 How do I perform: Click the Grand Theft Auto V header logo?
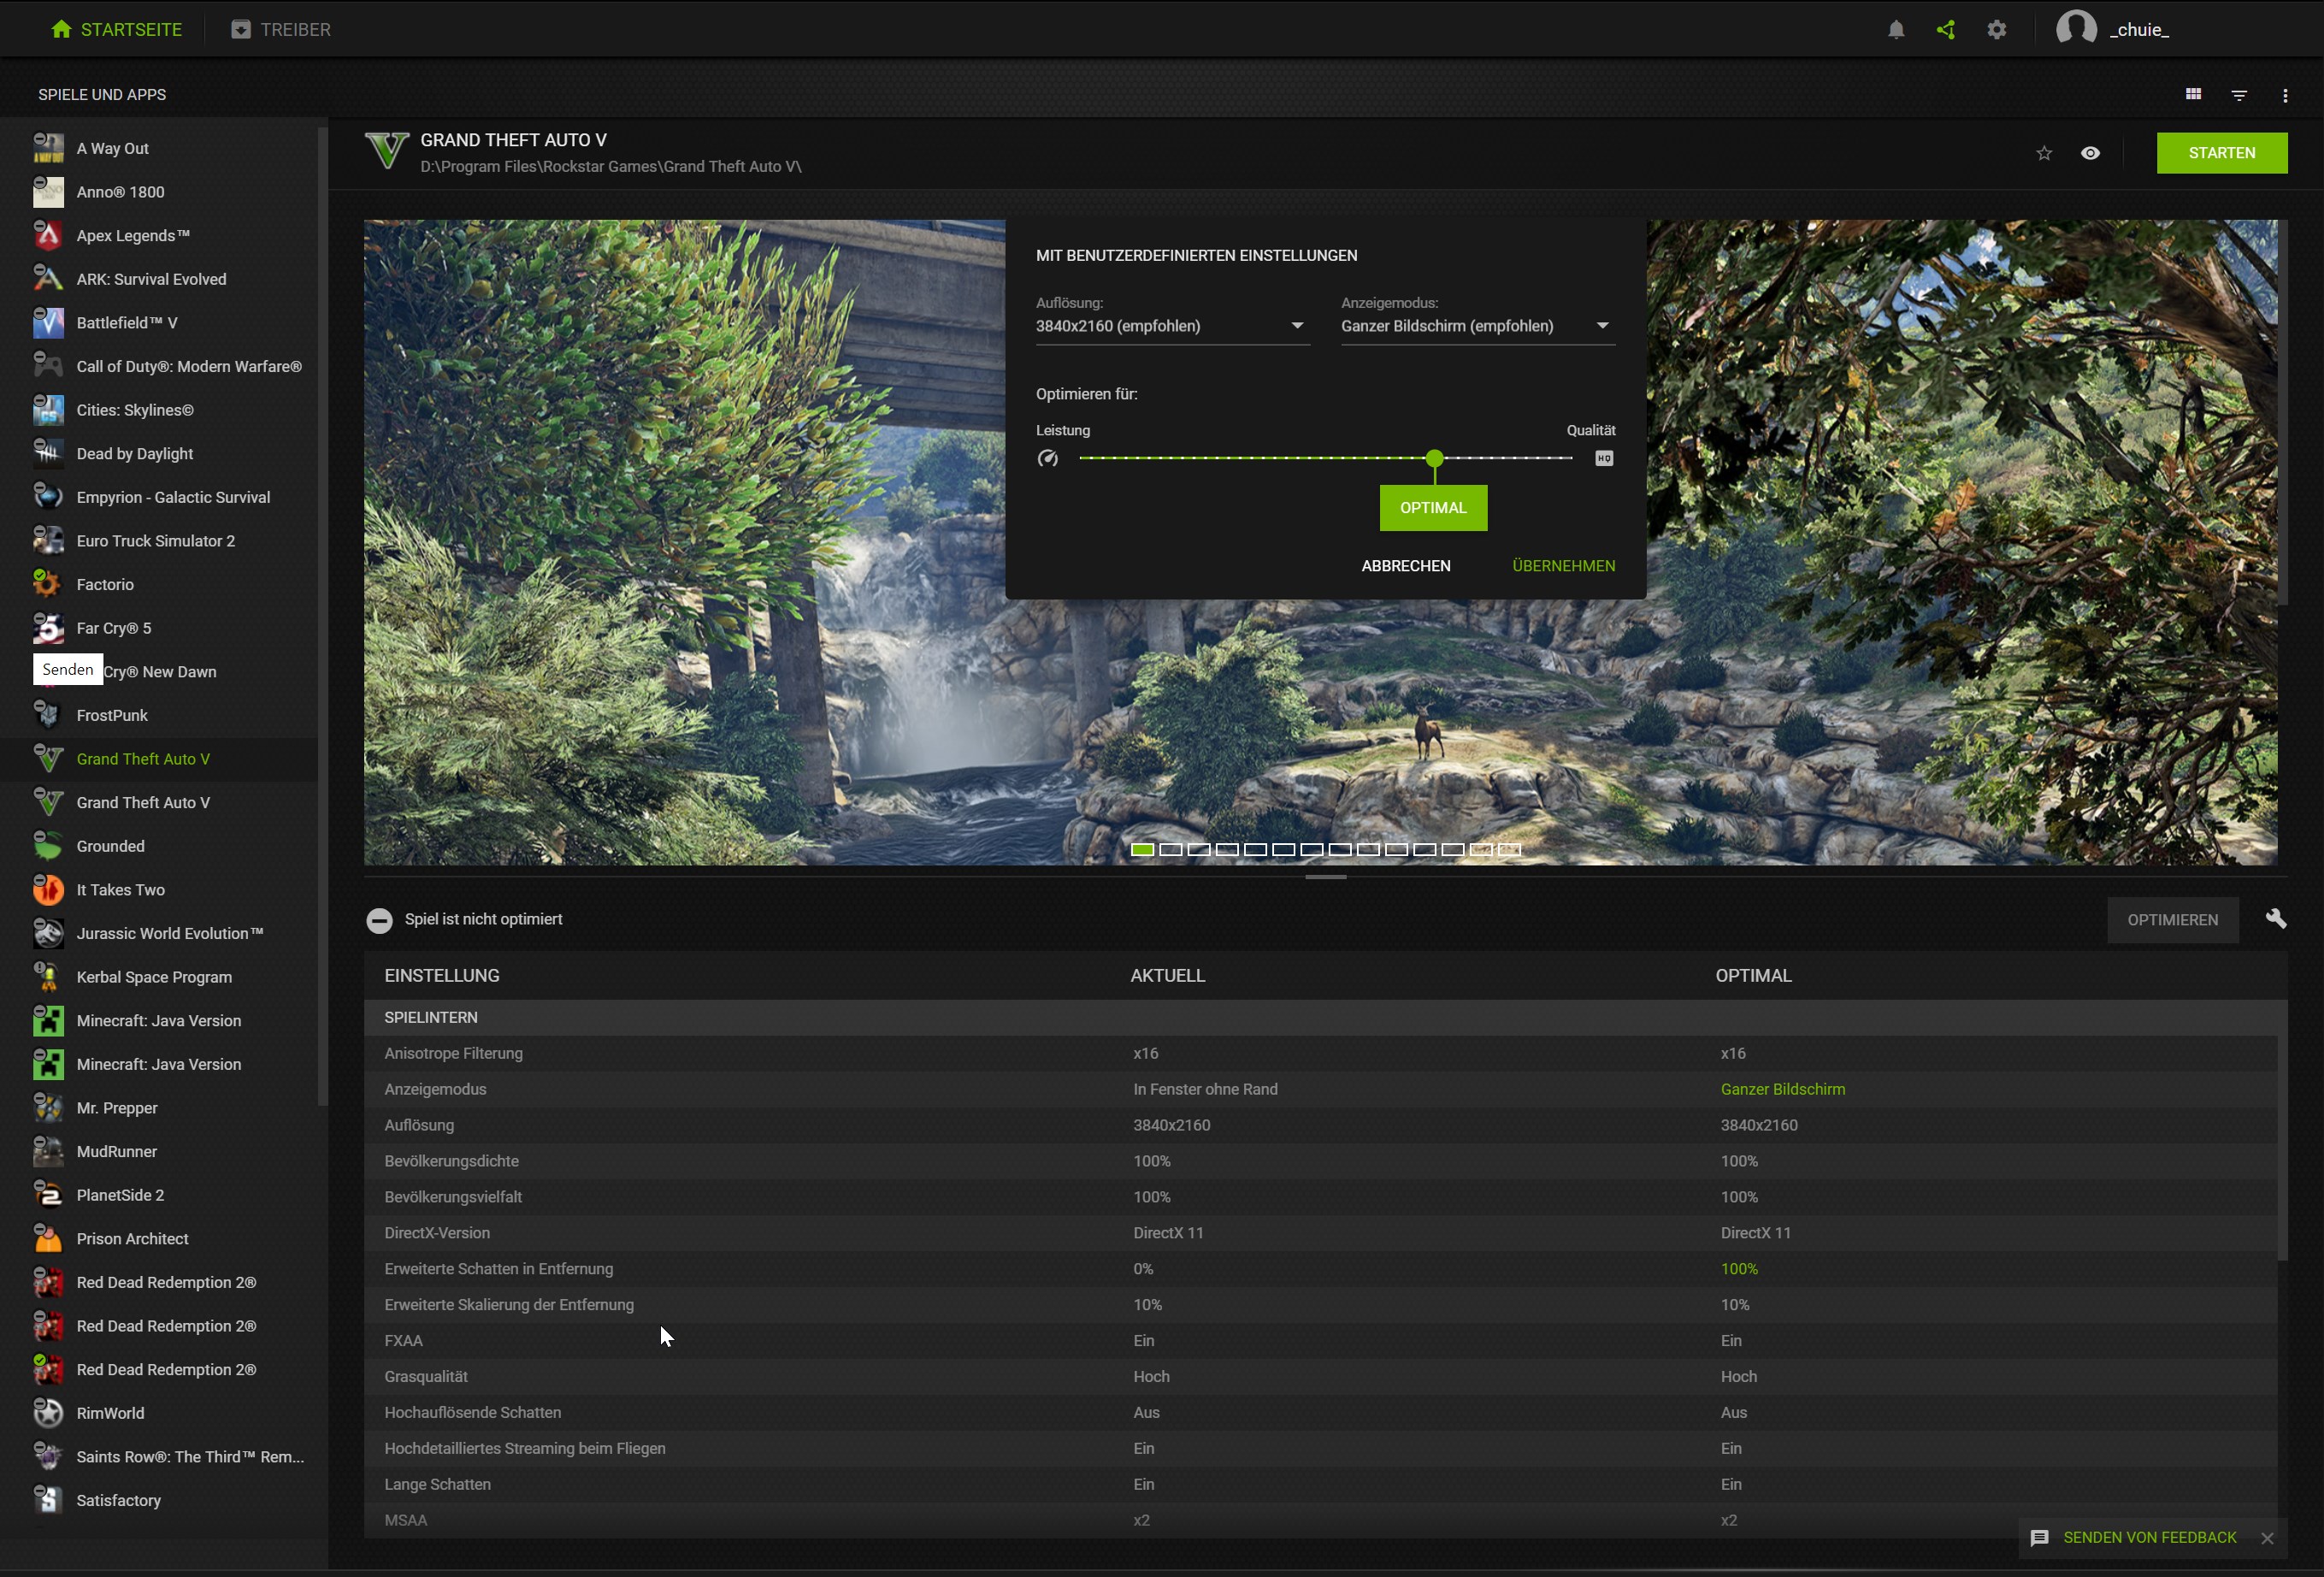[387, 151]
